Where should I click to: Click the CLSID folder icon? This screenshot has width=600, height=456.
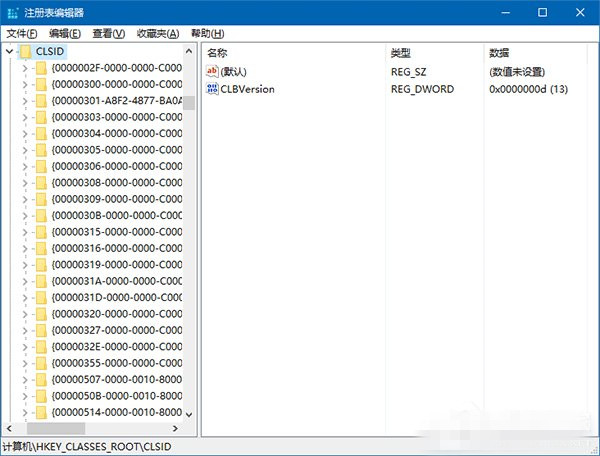[26, 52]
